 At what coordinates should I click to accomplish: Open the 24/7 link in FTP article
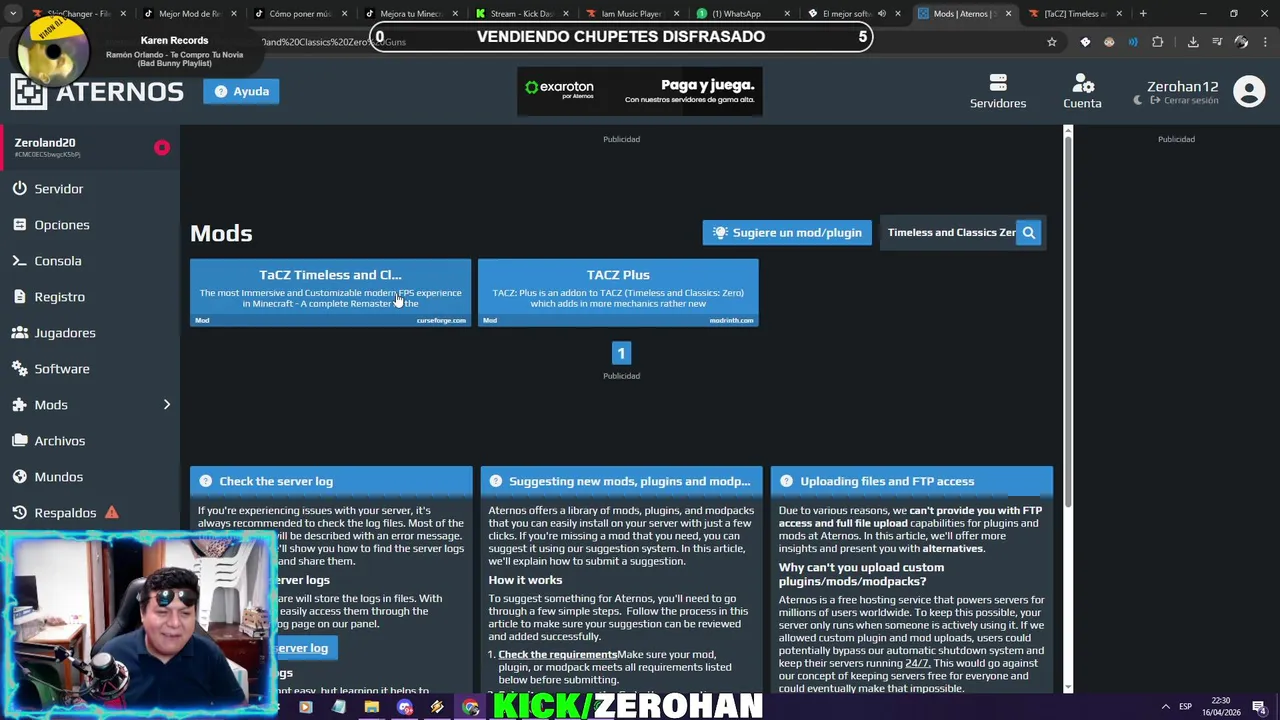917,663
